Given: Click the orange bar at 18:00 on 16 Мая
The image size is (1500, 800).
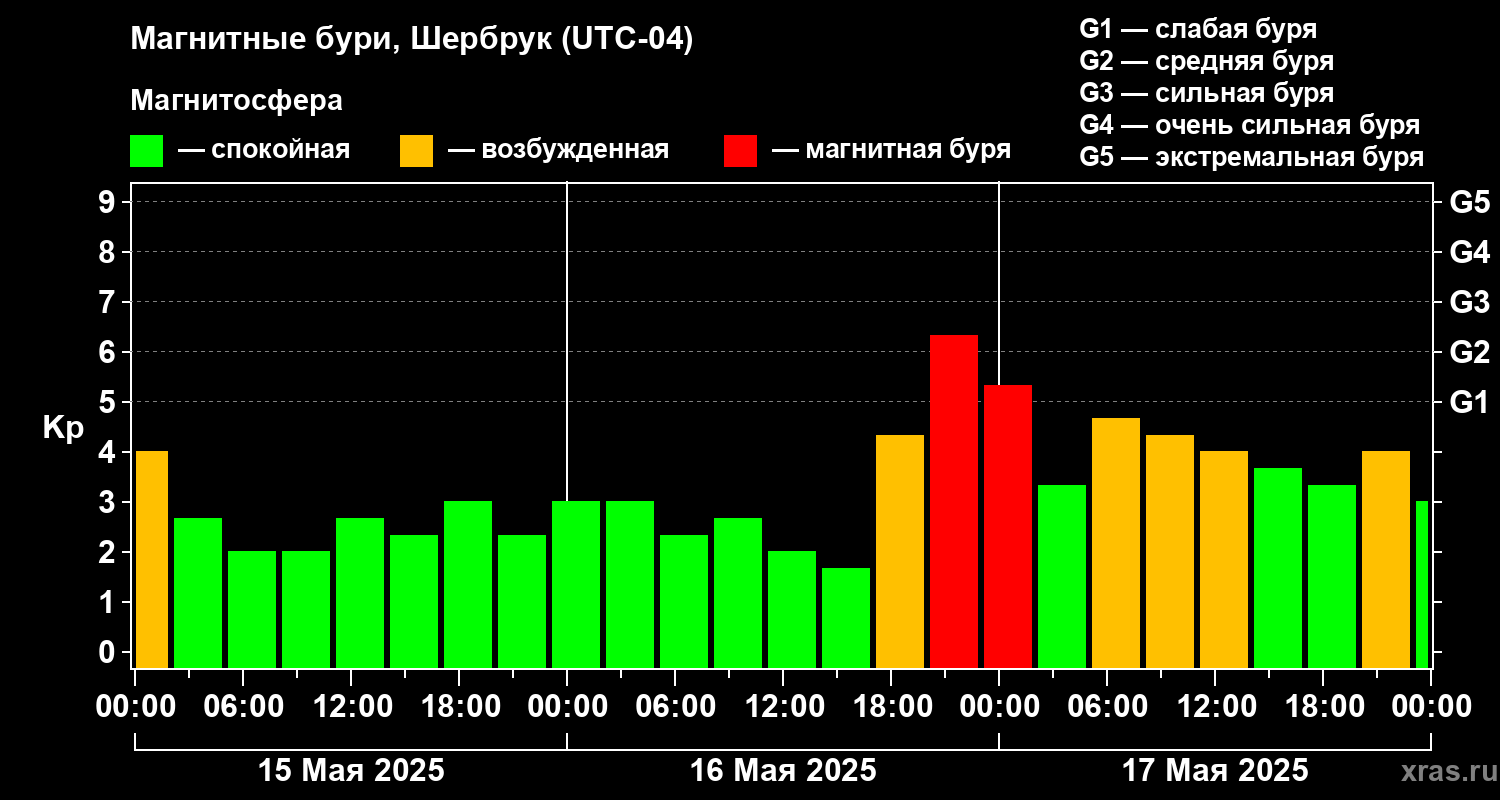Looking at the screenshot, I should (900, 551).
